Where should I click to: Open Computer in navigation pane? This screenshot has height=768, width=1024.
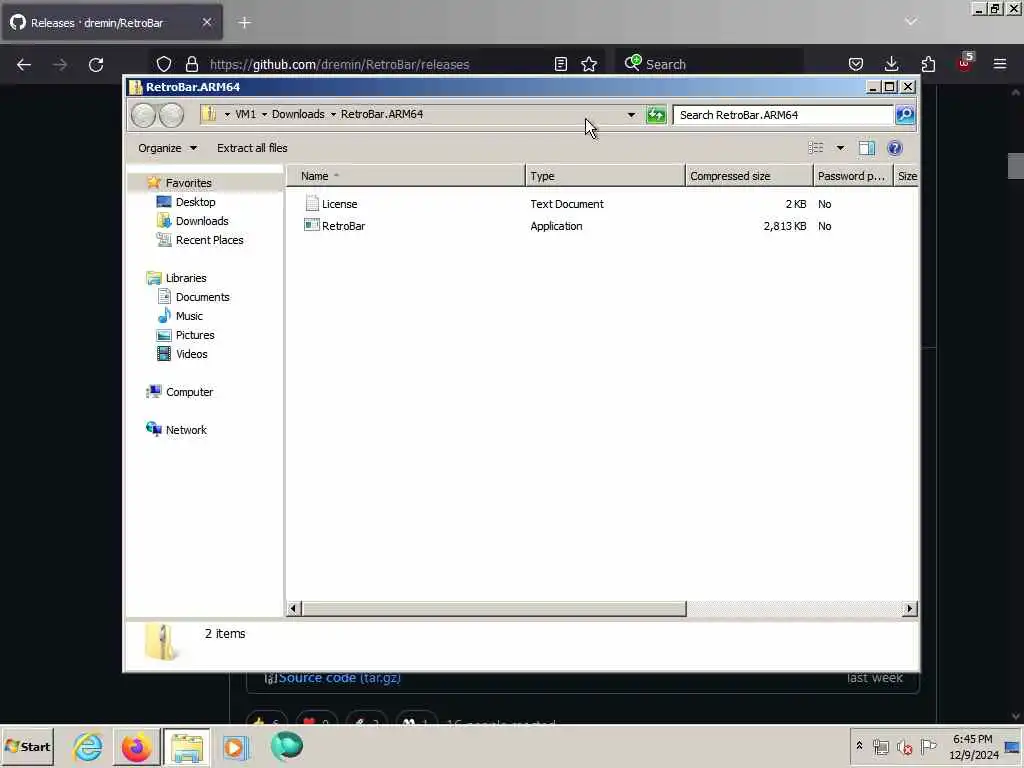pos(189,392)
